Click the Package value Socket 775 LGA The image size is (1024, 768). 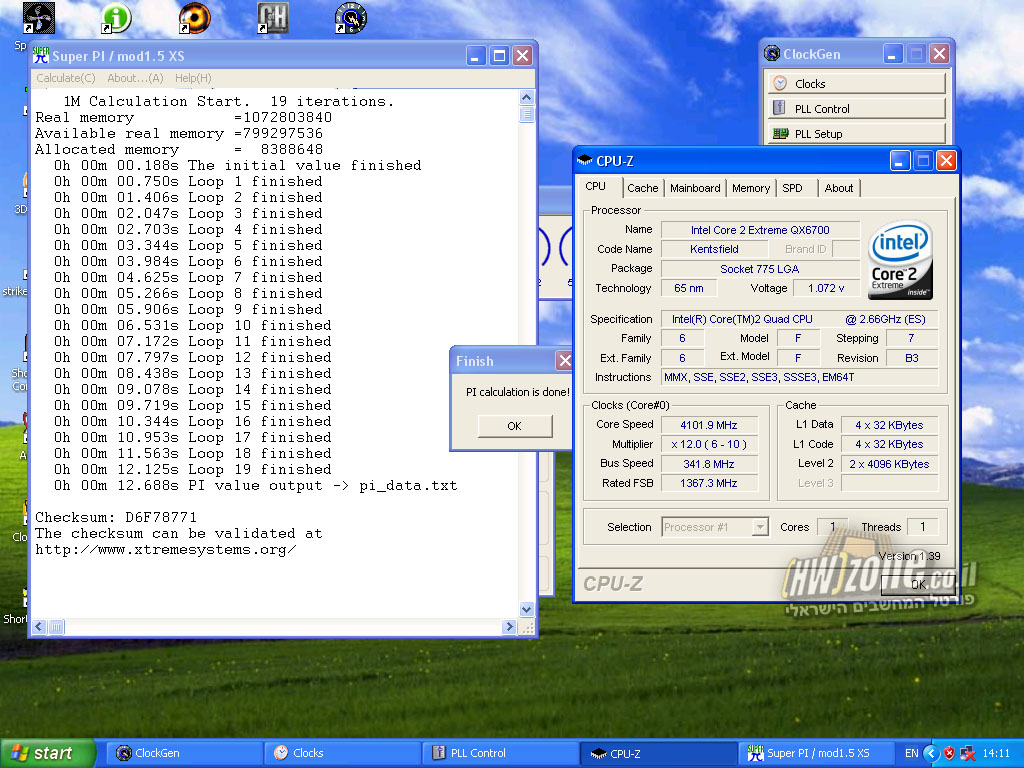tap(760, 268)
